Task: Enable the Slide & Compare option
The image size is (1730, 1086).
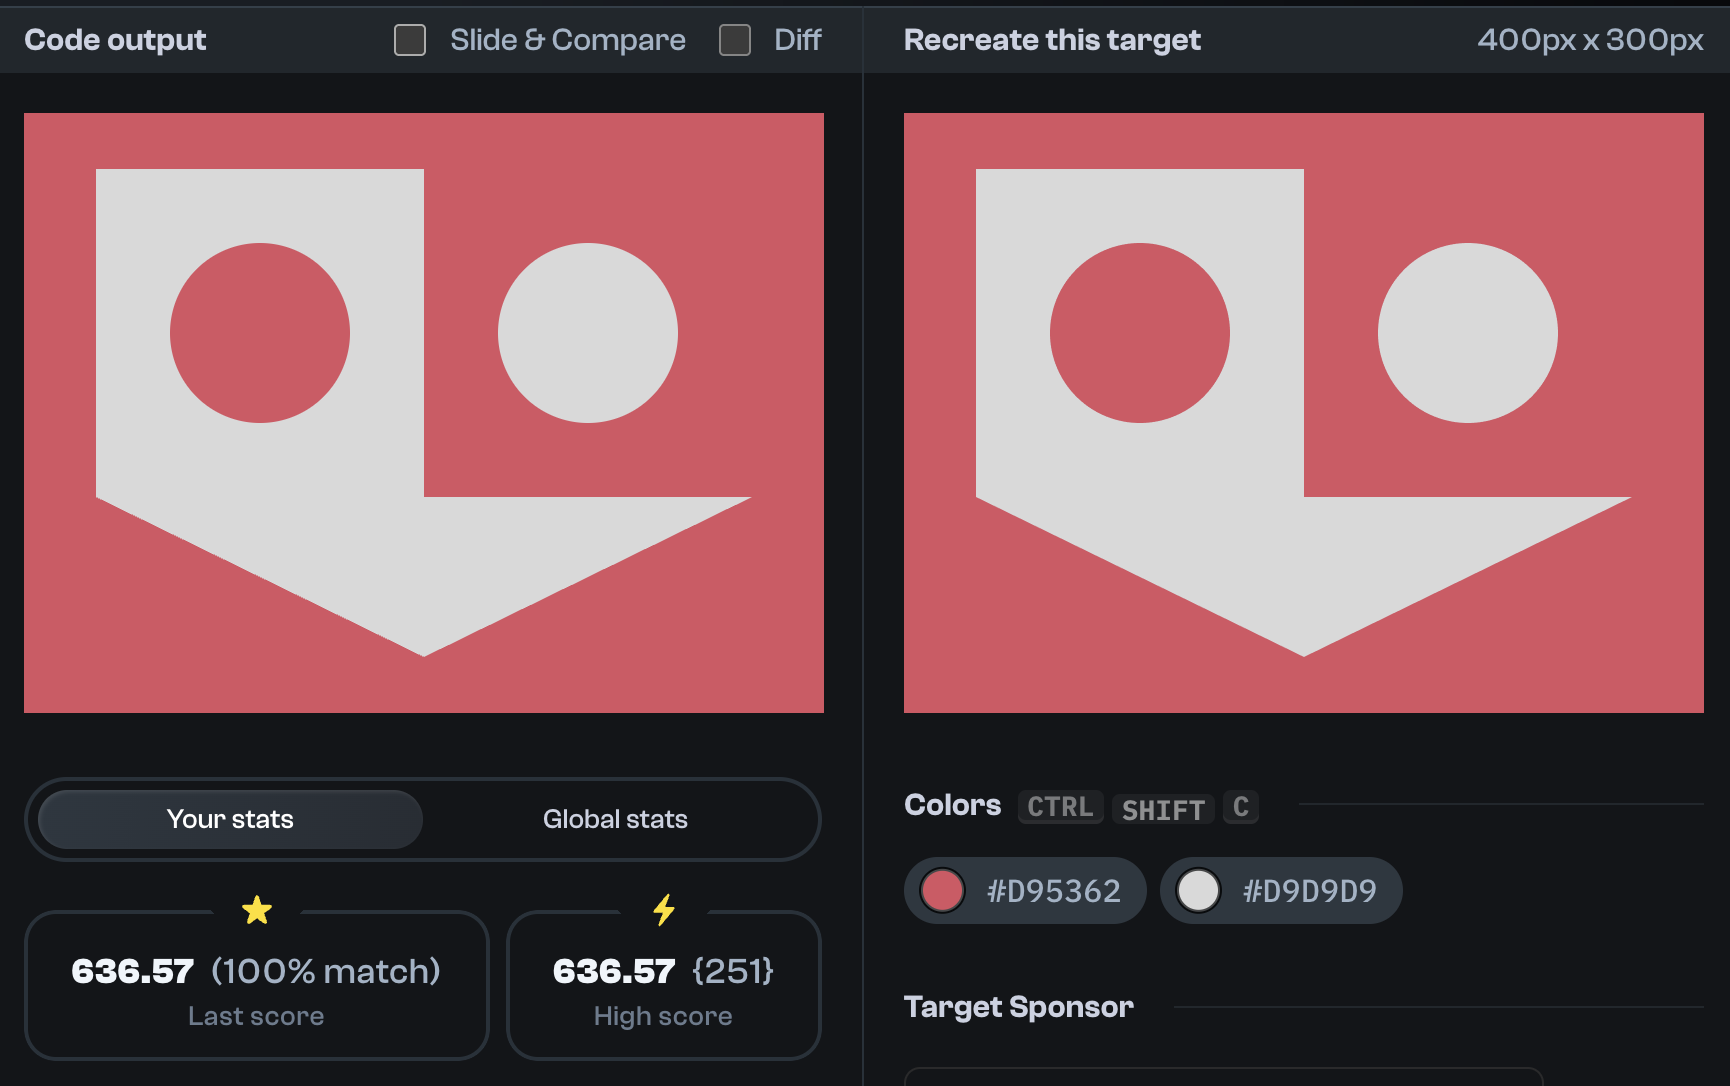Action: point(409,40)
